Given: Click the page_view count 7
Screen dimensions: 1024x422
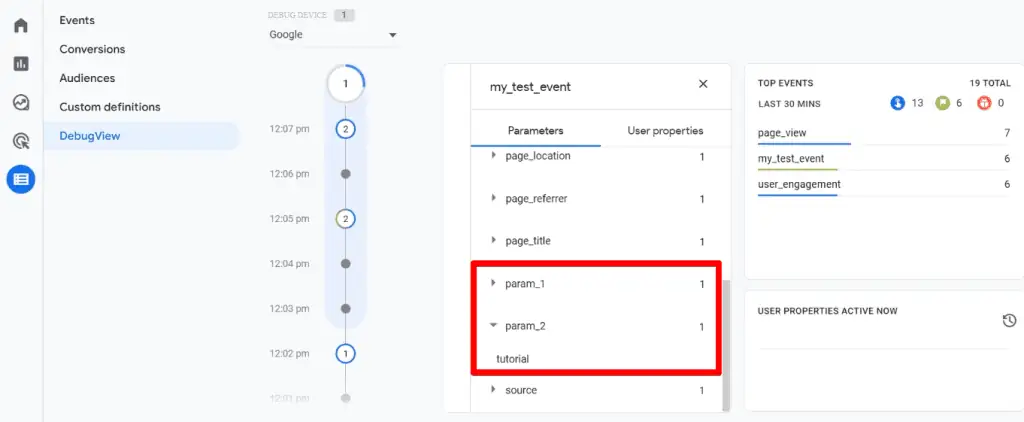Looking at the screenshot, I should 1007,133.
